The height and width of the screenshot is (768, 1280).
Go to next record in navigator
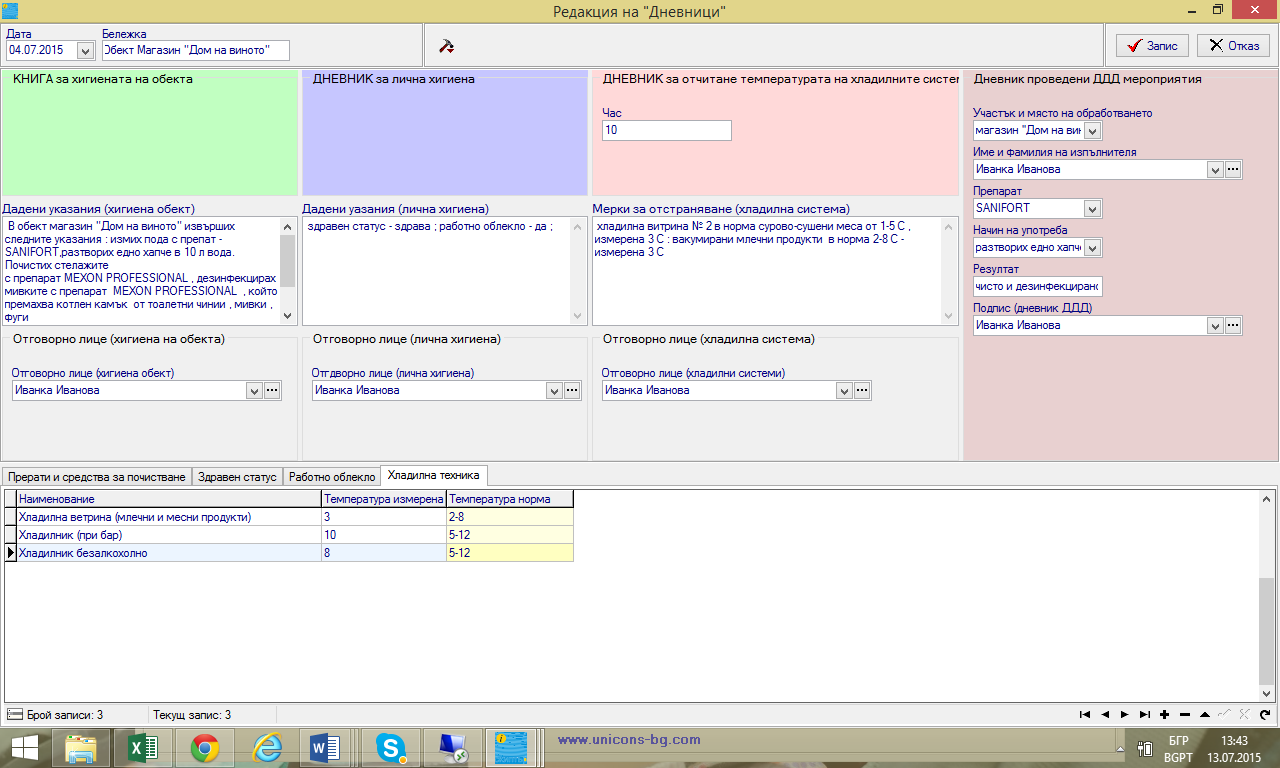point(1125,714)
